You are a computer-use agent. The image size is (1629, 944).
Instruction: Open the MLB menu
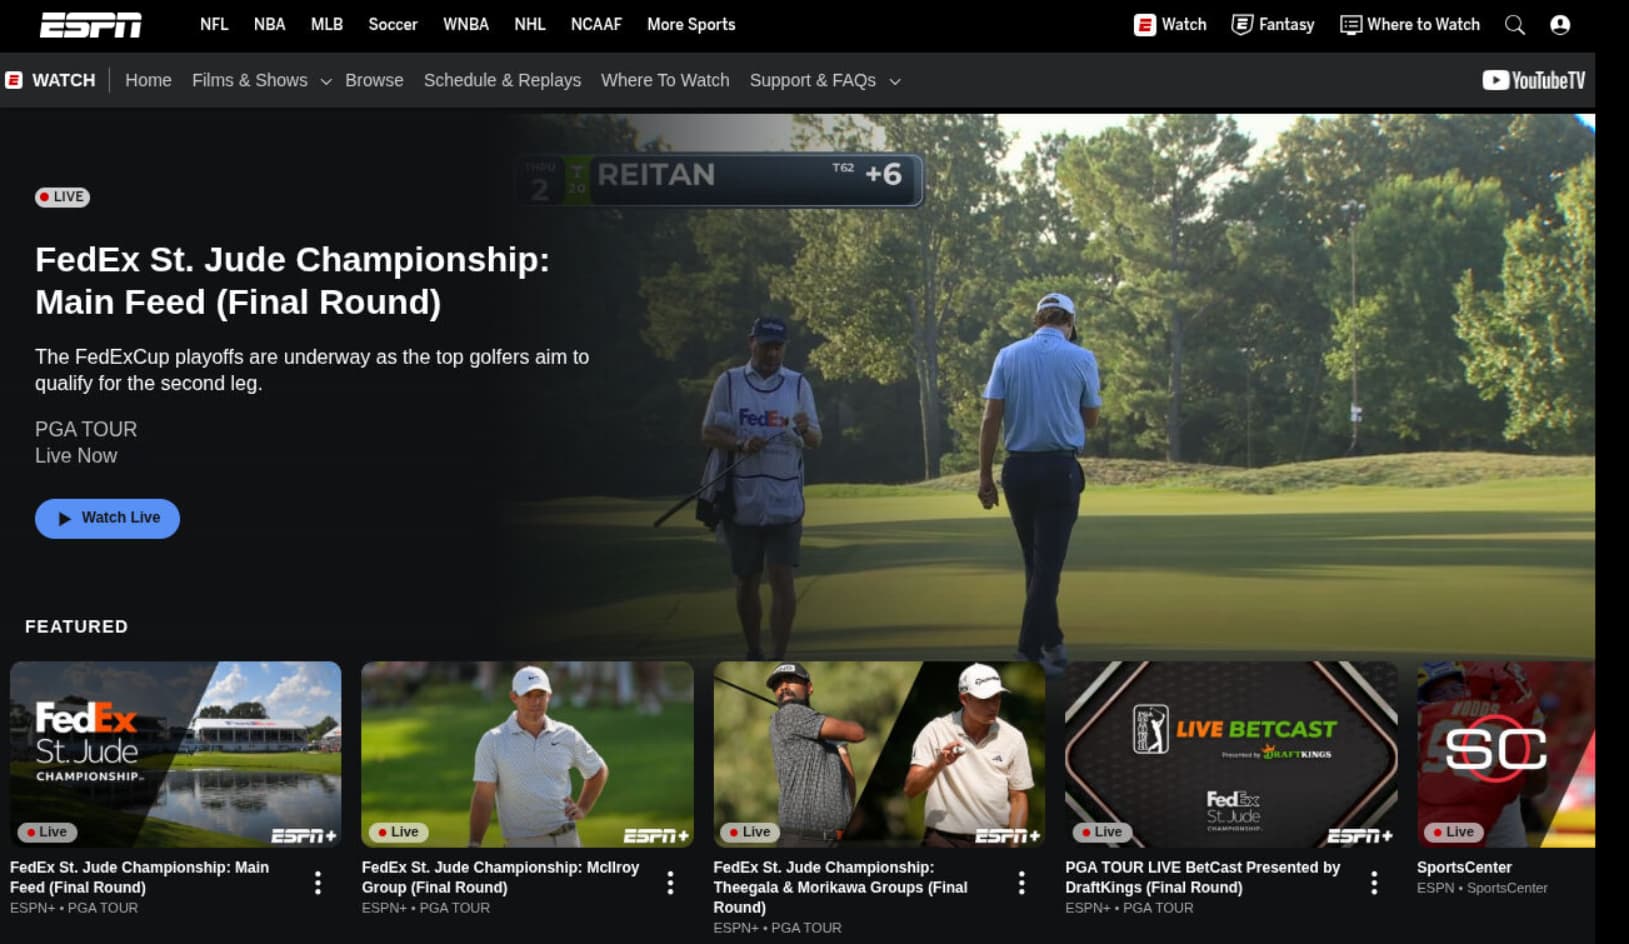click(x=327, y=25)
